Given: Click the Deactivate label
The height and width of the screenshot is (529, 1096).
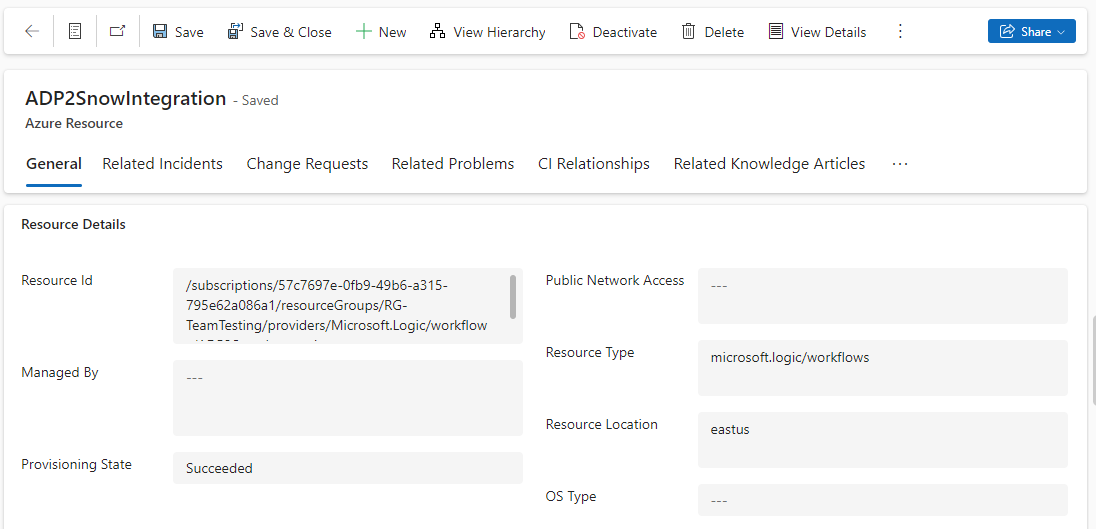Looking at the screenshot, I should pos(625,32).
